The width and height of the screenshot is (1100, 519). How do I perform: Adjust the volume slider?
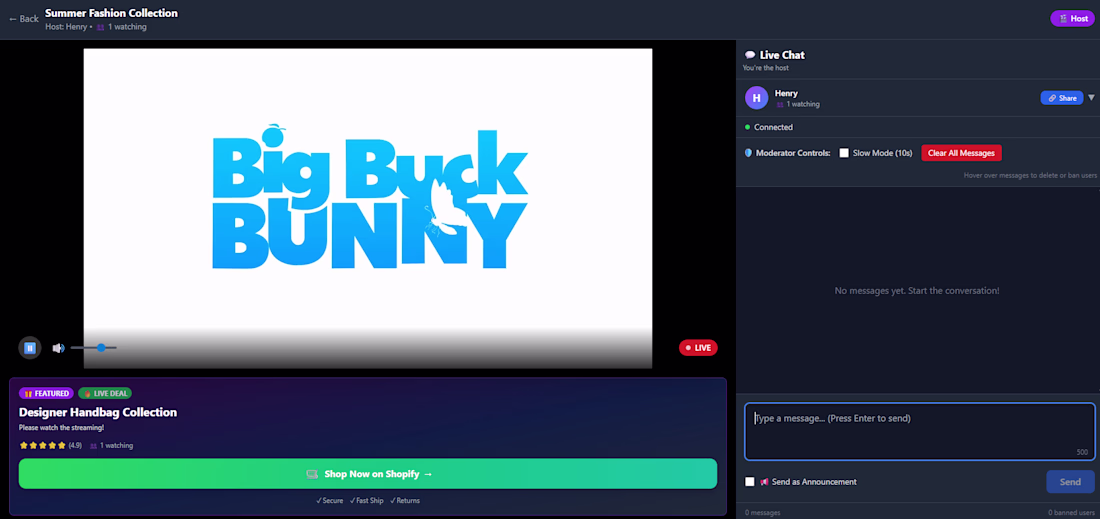click(93, 347)
